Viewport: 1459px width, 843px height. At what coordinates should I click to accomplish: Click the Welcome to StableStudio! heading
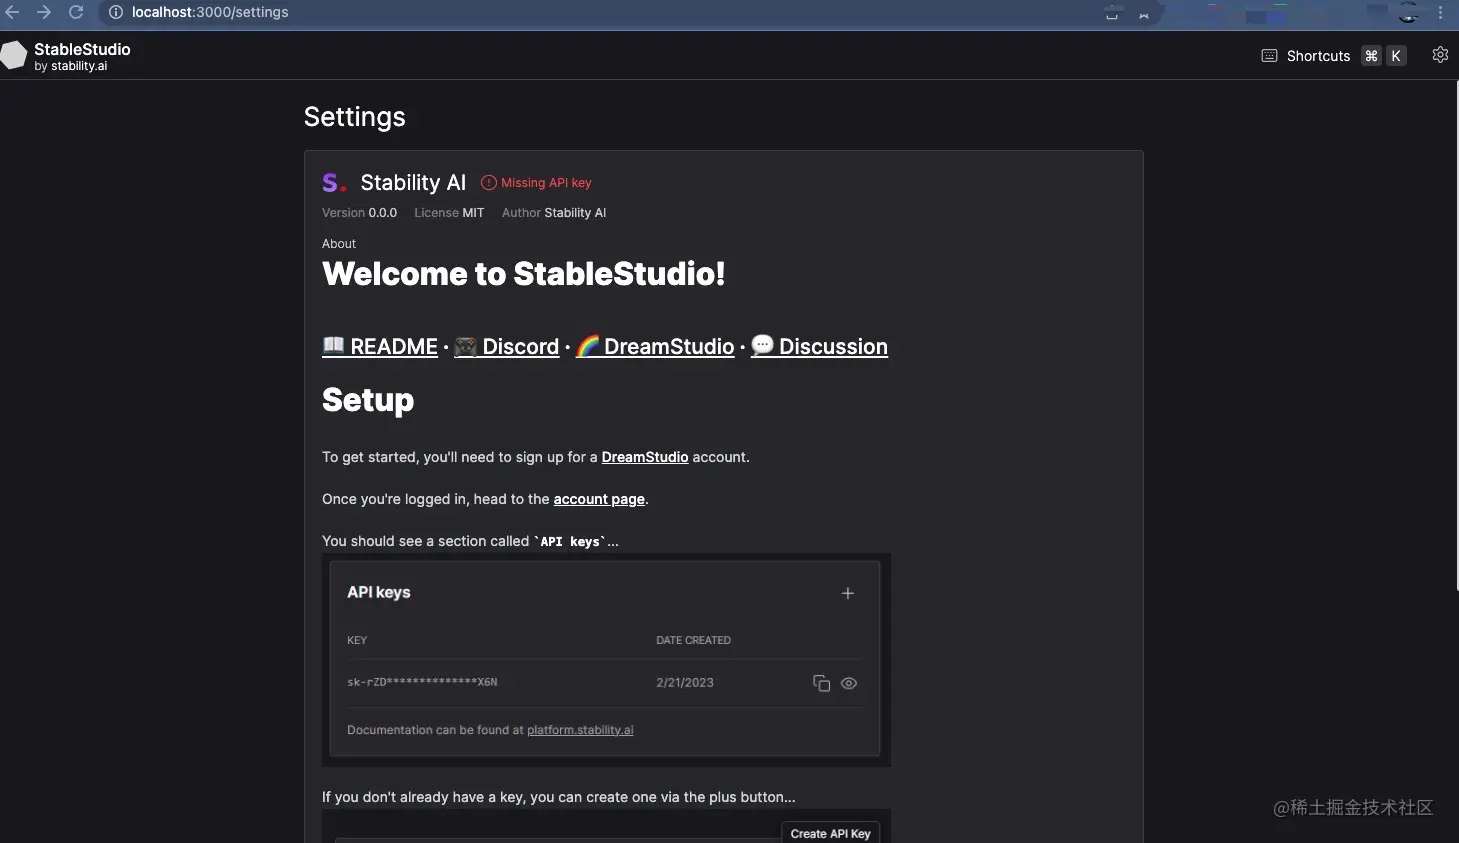pyautogui.click(x=523, y=274)
